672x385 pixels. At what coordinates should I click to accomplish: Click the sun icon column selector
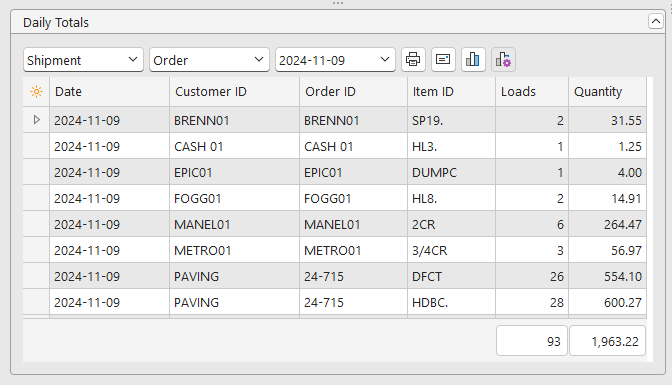coord(36,91)
